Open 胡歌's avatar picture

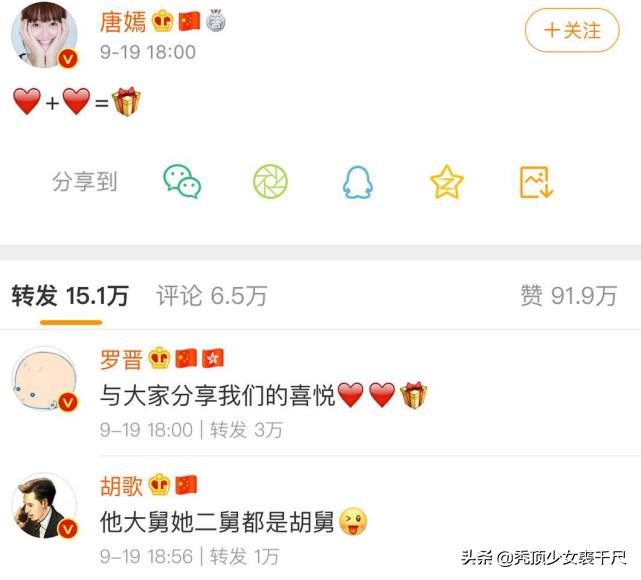click(x=44, y=505)
